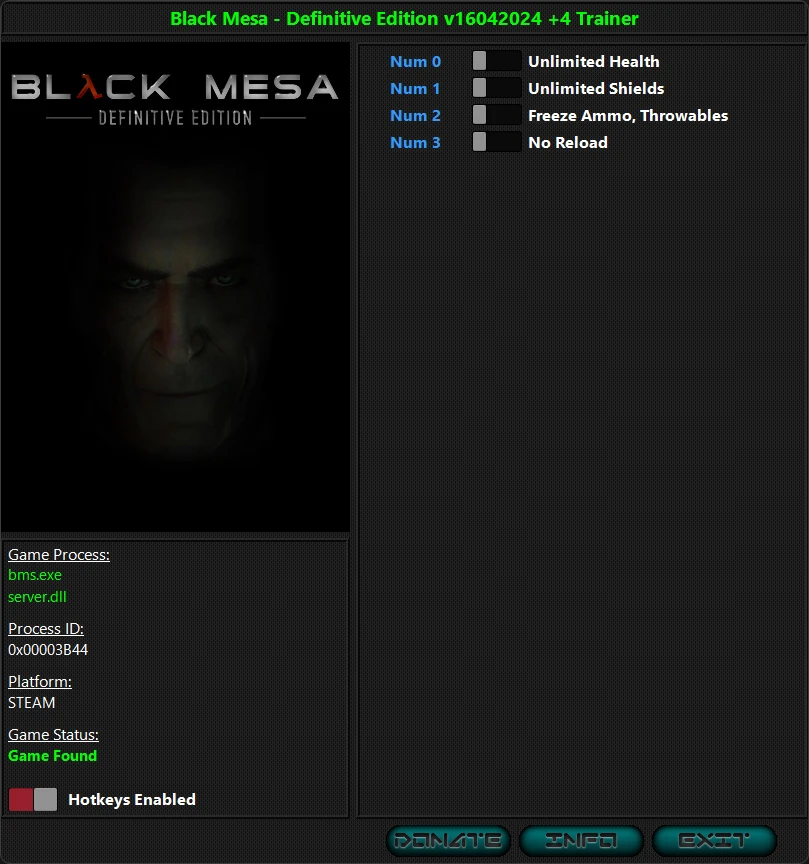Activate the Freeze Ammo, Throwables switch
The width and height of the screenshot is (809, 864).
tap(496, 114)
